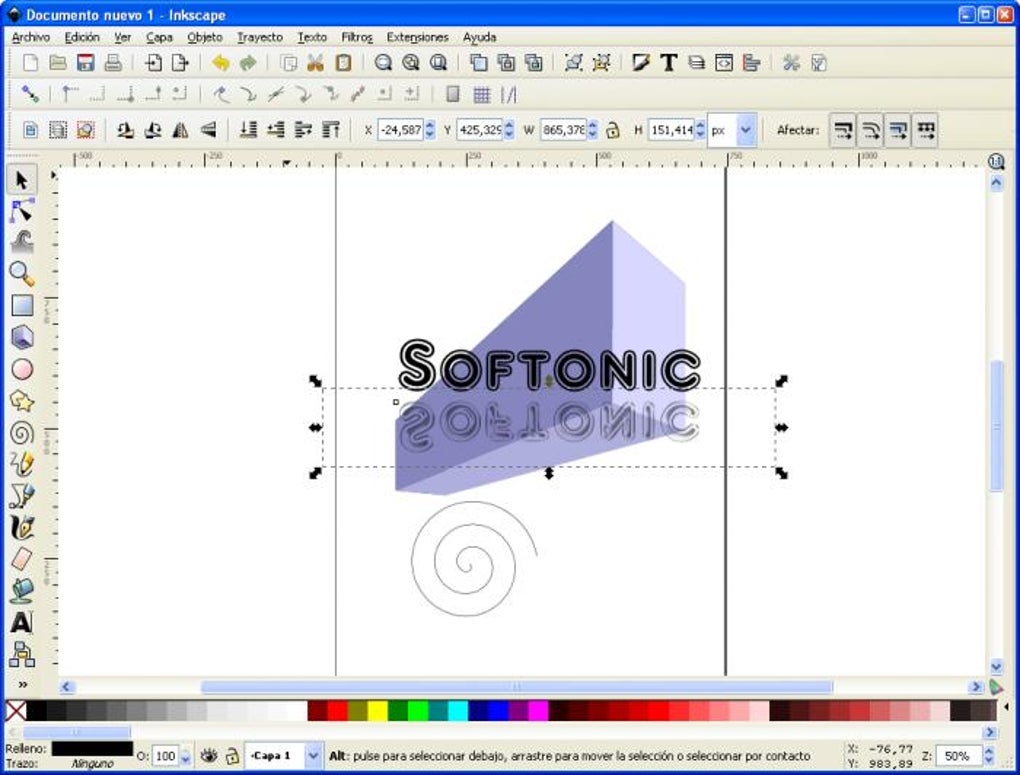
Task: Click the zoom percentage spinner arrows
Action: click(x=989, y=755)
